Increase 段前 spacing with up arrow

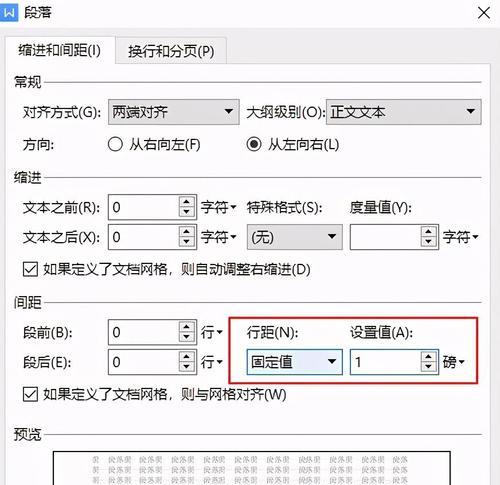tap(187, 327)
